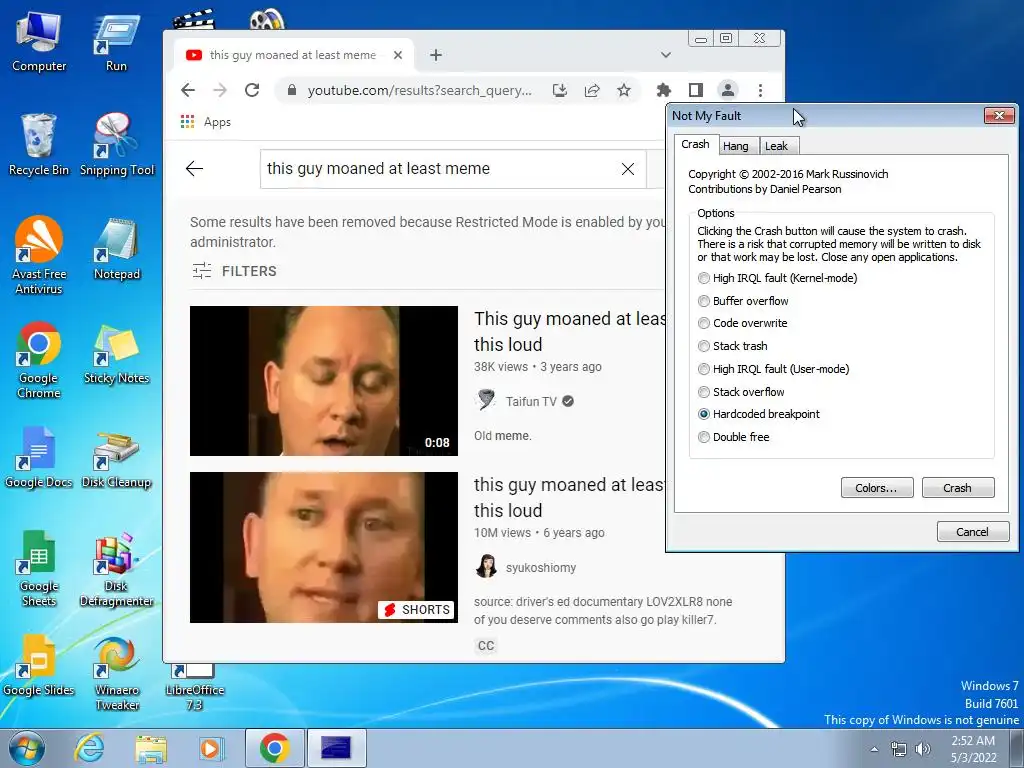The image size is (1024, 768).
Task: Switch to Not My Fault taskbar button
Action: pos(336,748)
